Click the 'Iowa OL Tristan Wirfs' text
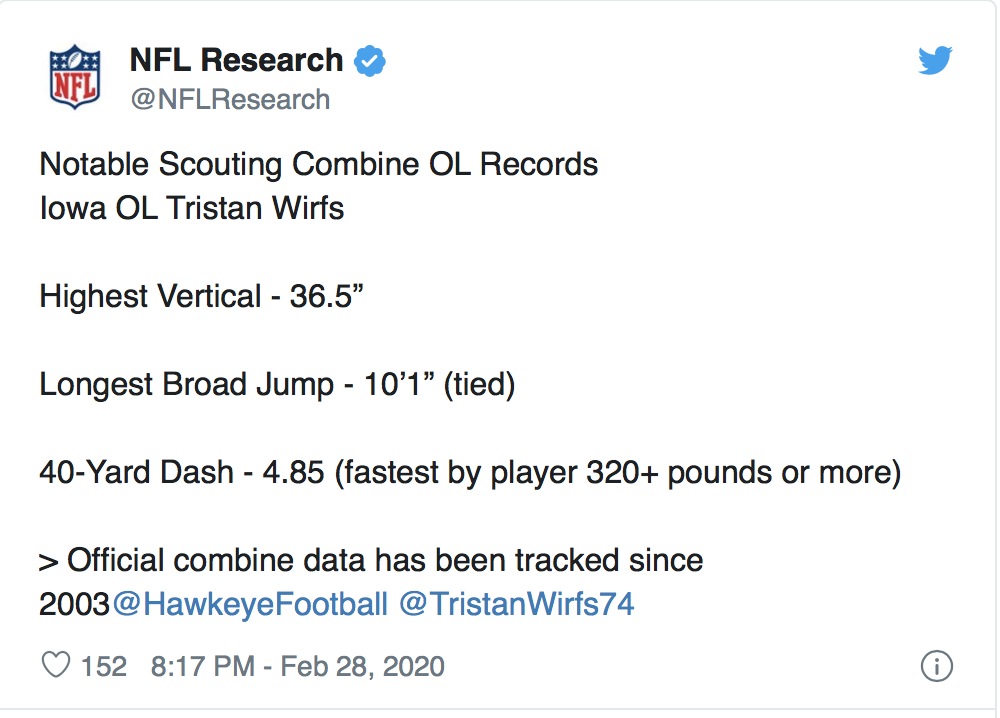1000x718 pixels. click(x=192, y=208)
